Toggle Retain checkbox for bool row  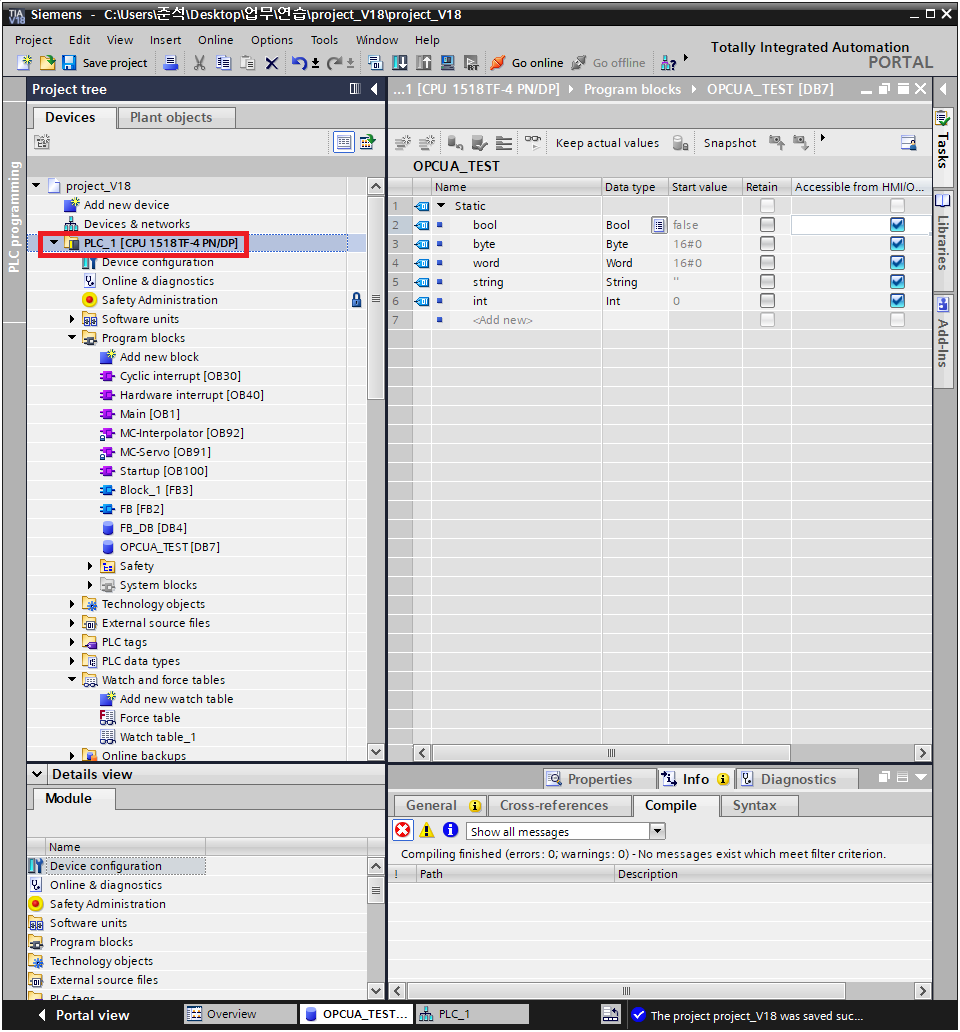(767, 224)
